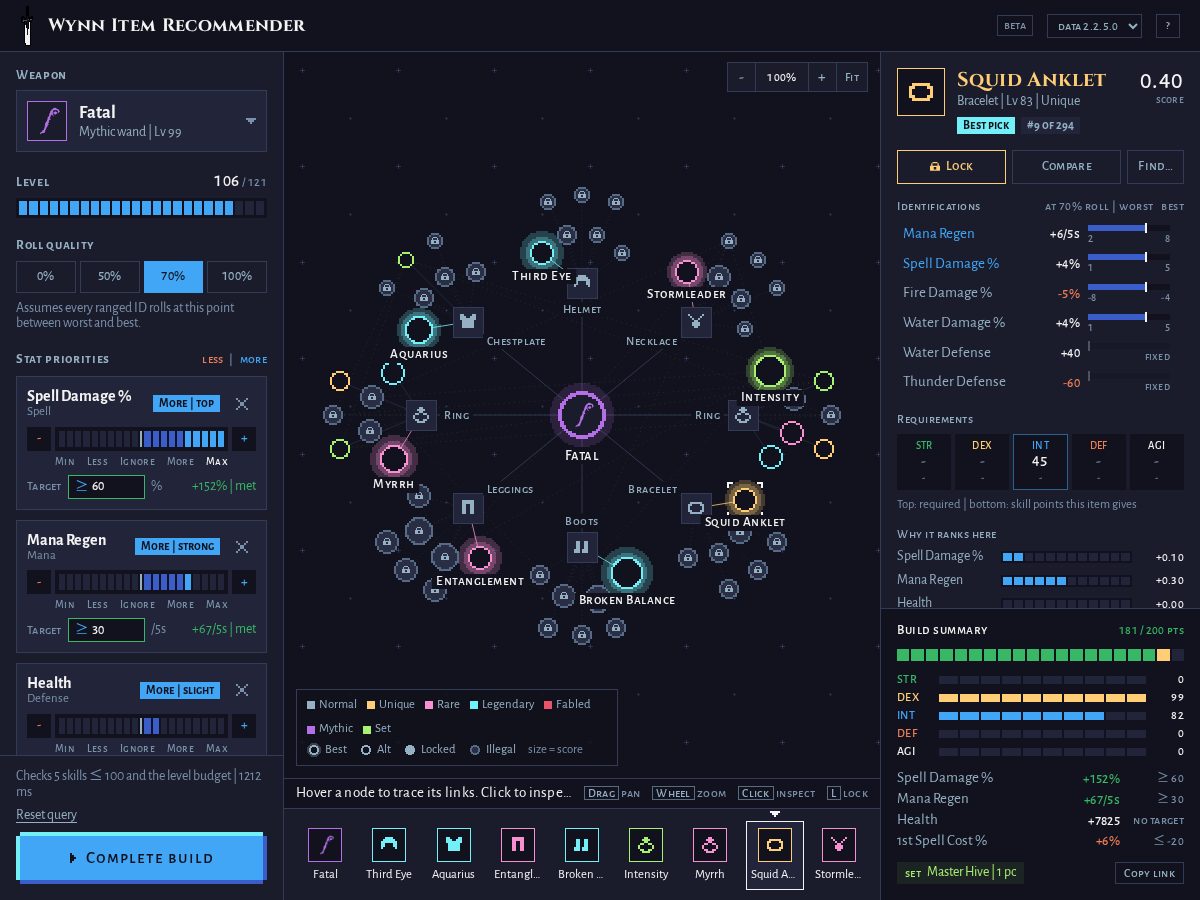Adjust the Level slider bar
This screenshot has width=1200, height=900.
tap(141, 208)
